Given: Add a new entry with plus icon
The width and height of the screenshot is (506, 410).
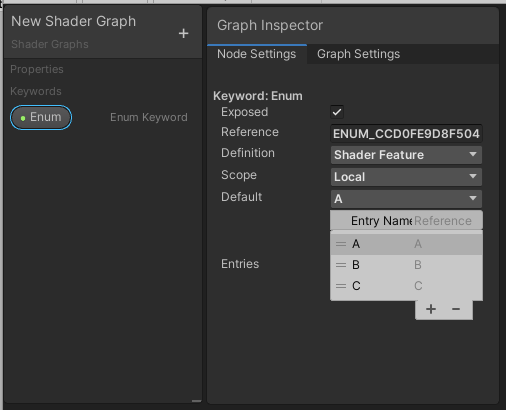Looking at the screenshot, I should 431,309.
